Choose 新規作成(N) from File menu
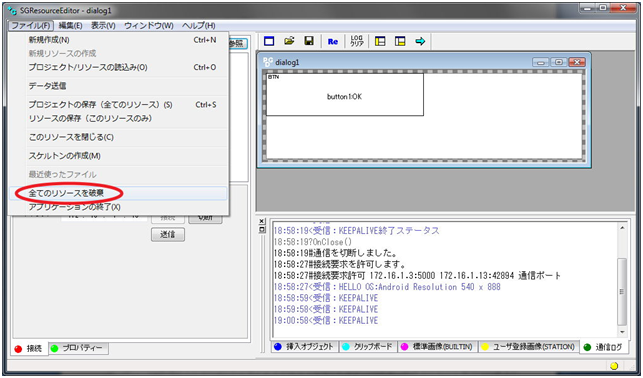 click(118, 40)
